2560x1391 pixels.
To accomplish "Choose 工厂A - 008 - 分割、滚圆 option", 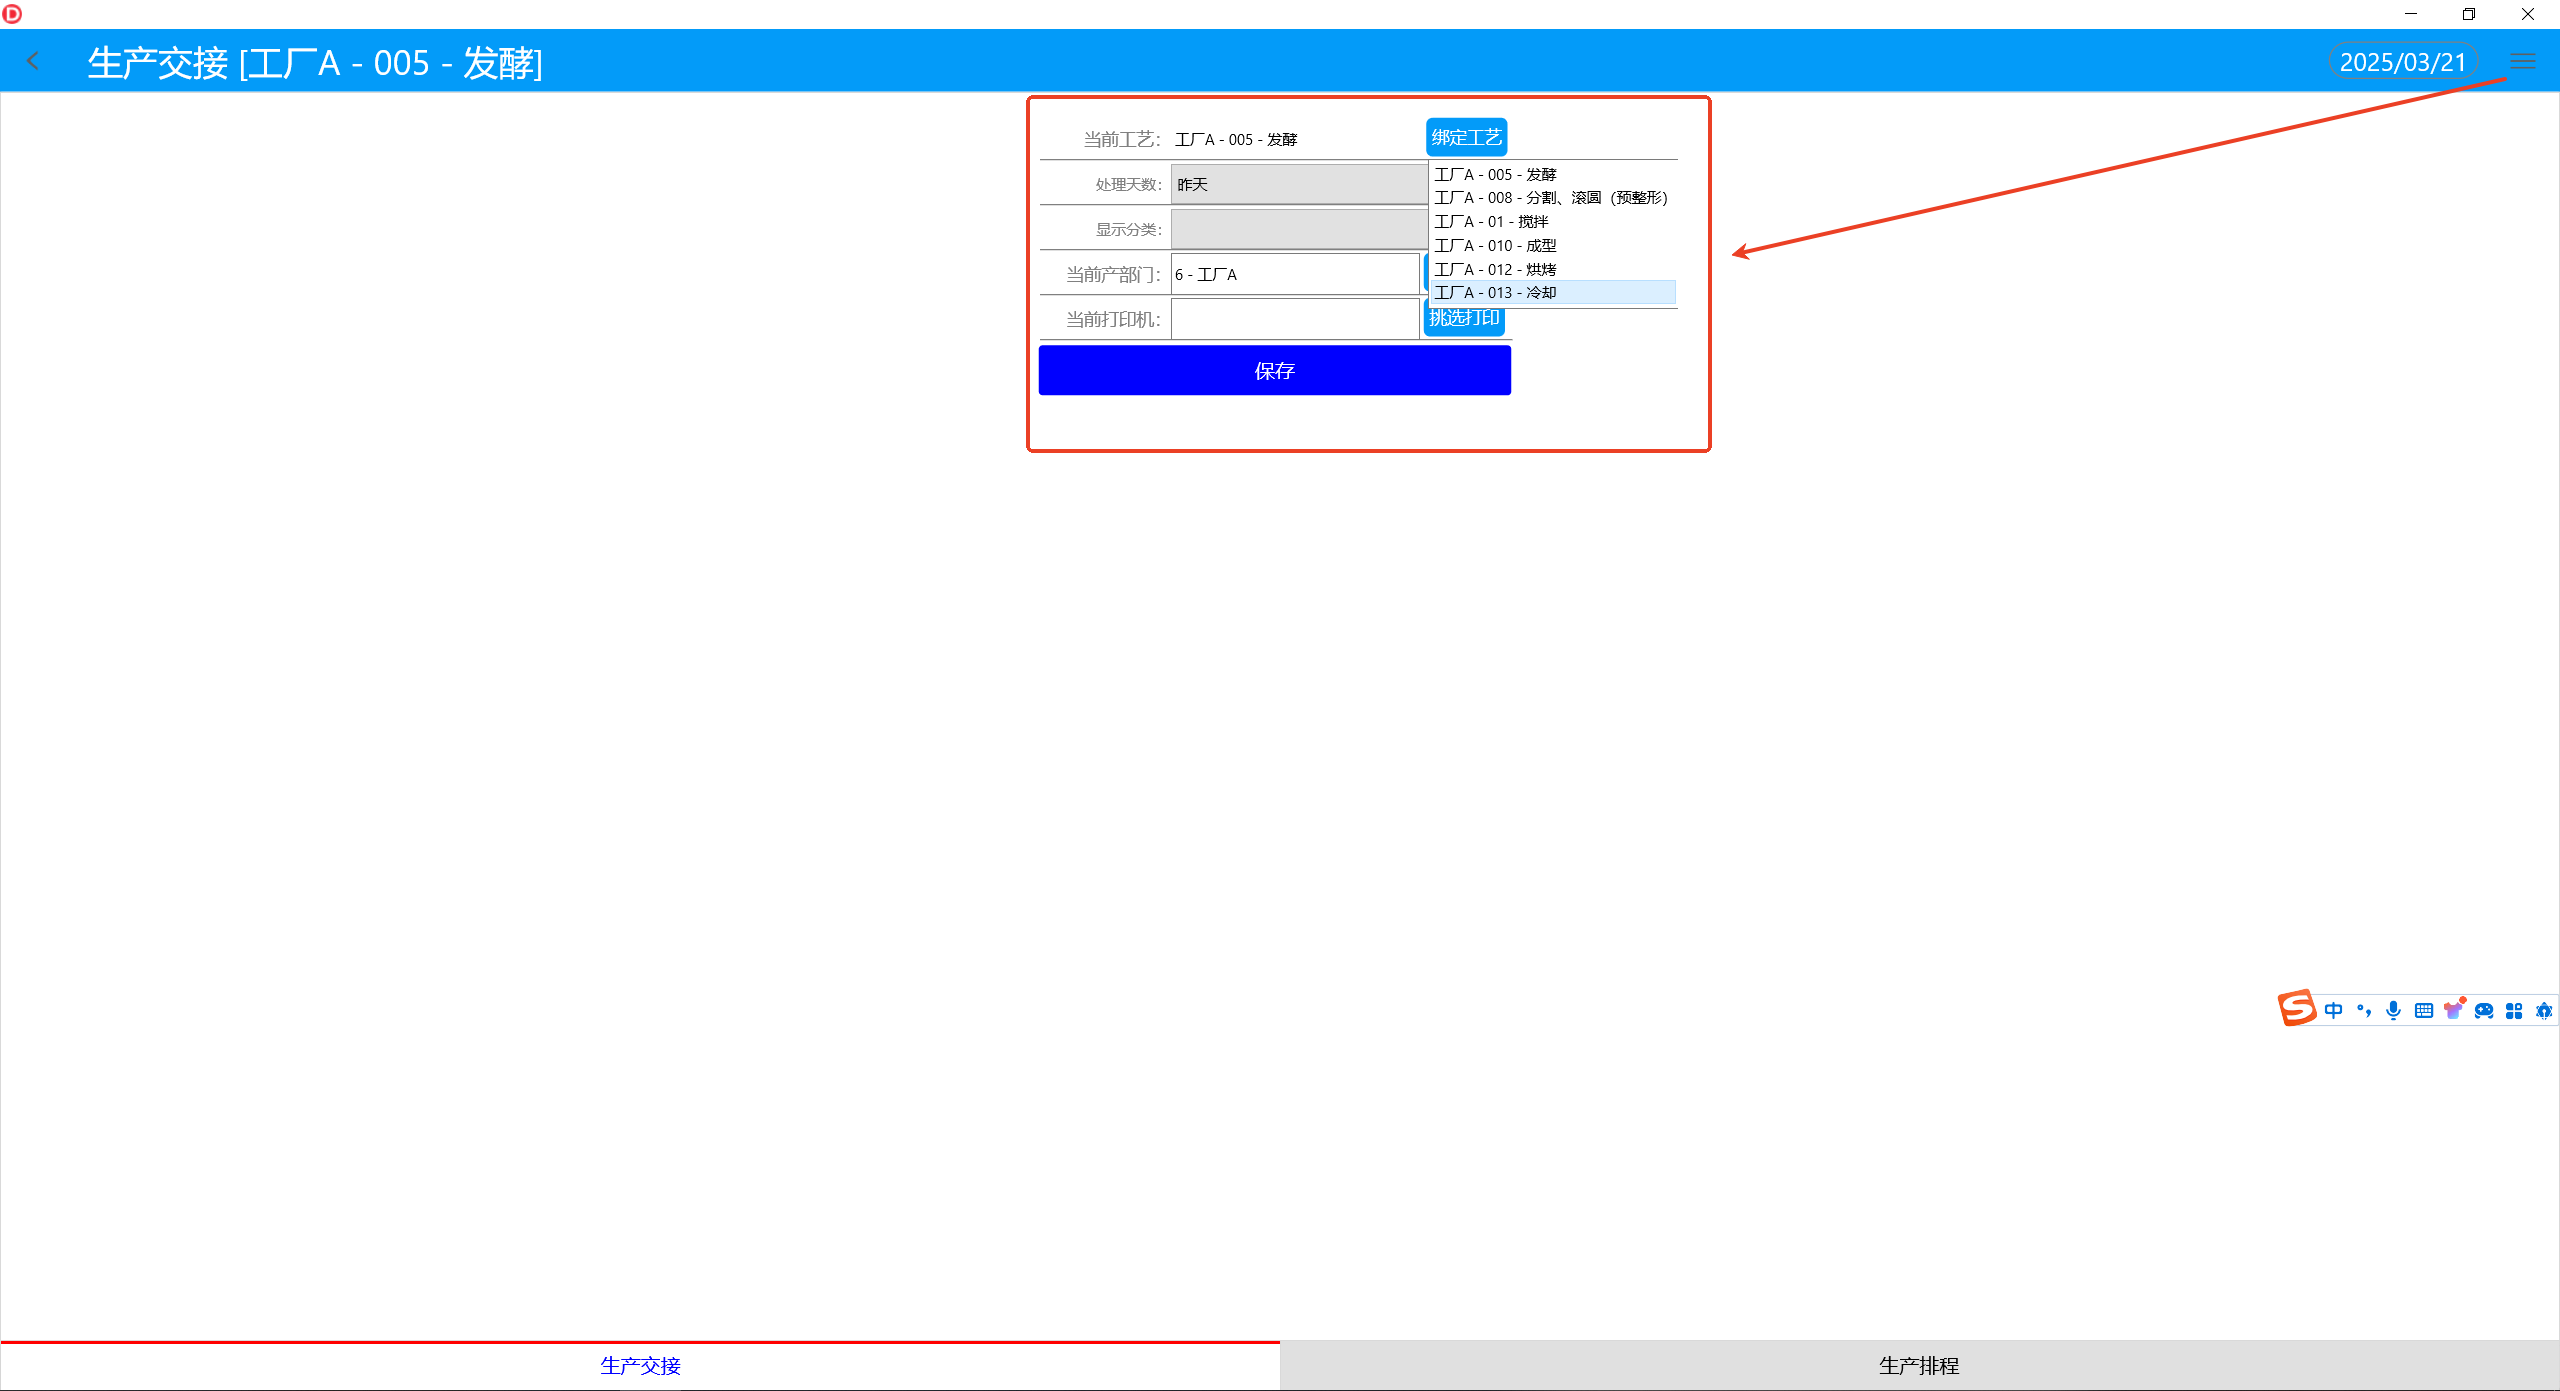I will 1550,198.
